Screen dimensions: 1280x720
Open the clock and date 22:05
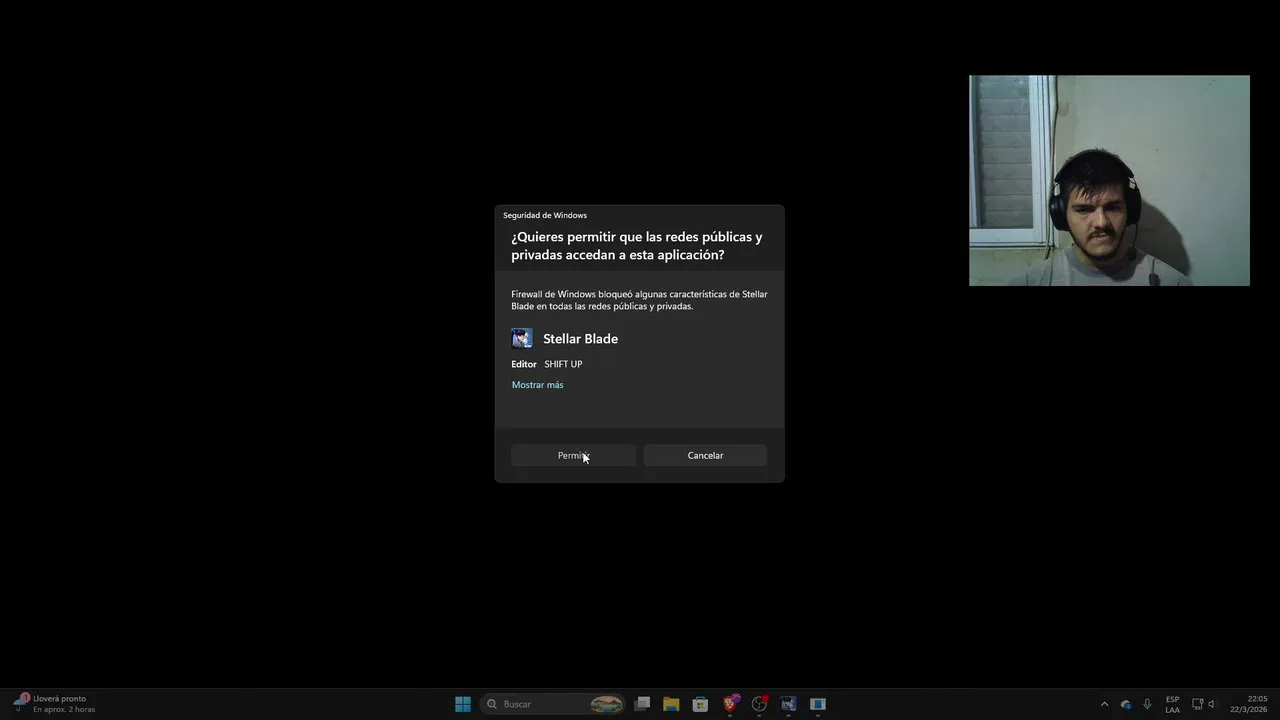click(x=1249, y=704)
